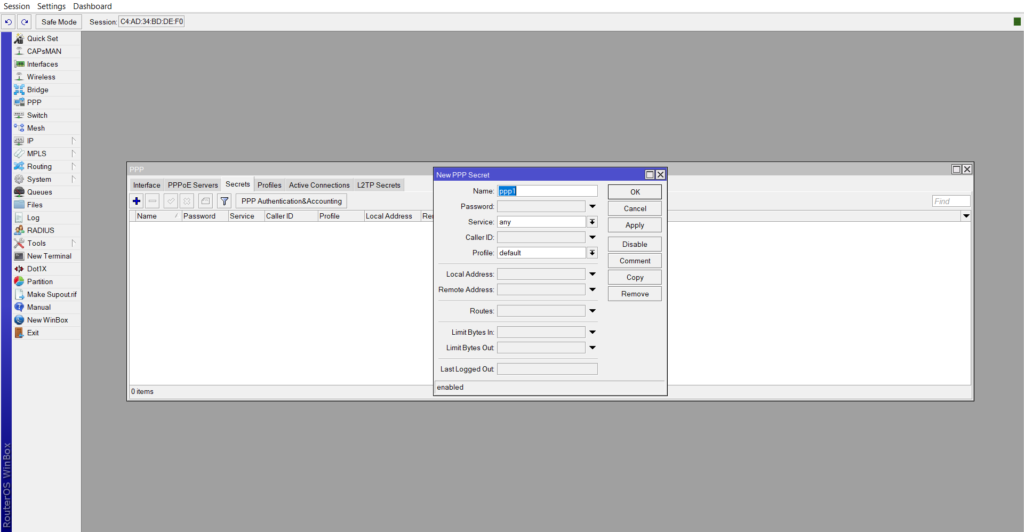The height and width of the screenshot is (532, 1024).
Task: Open Queues from the sidebar
Action: 39,192
